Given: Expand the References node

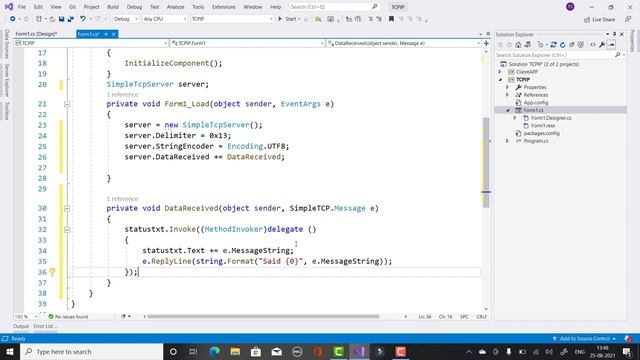Looking at the screenshot, I should click(508, 95).
